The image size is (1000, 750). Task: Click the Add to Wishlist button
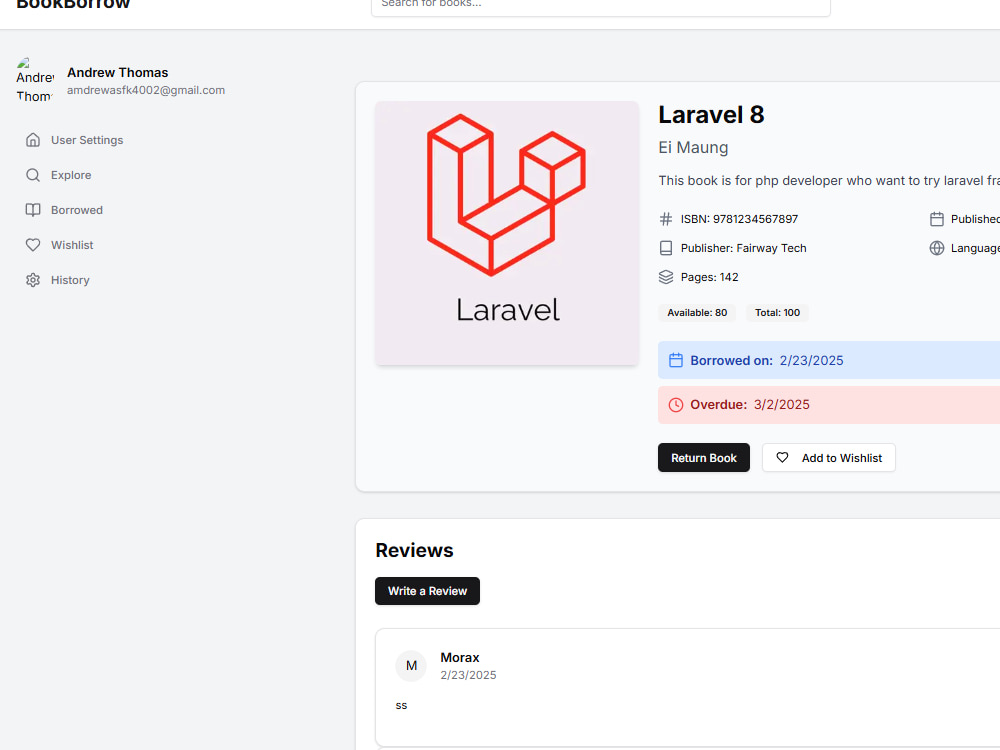point(828,458)
